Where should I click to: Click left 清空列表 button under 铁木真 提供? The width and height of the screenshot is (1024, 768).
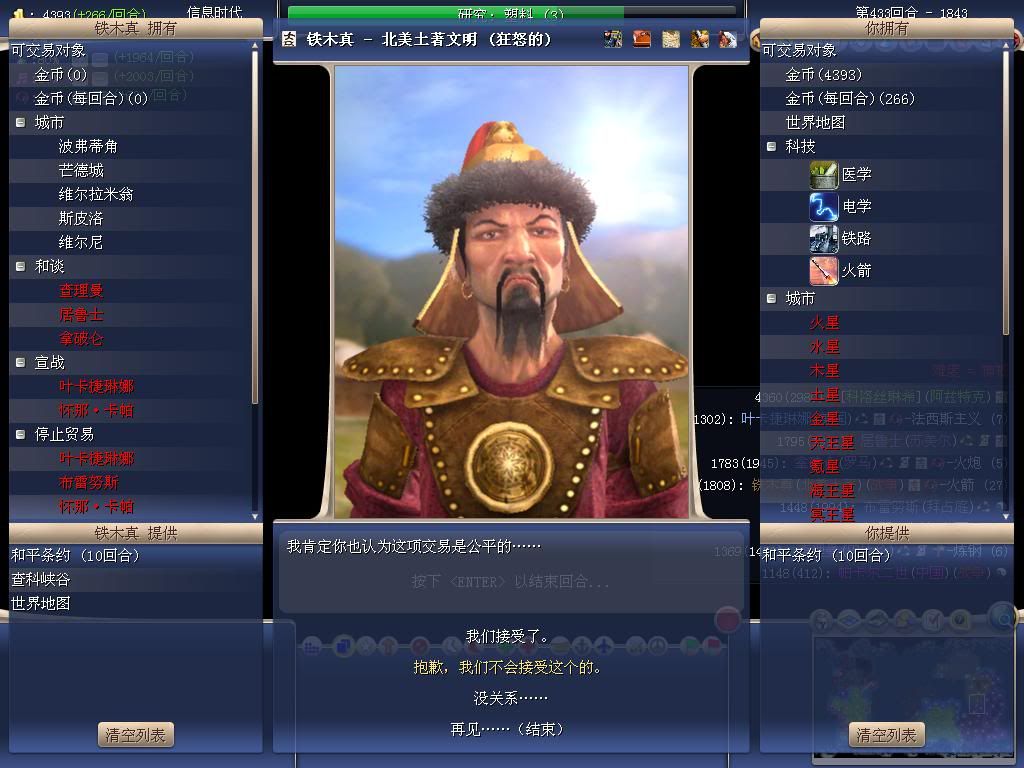(x=136, y=735)
